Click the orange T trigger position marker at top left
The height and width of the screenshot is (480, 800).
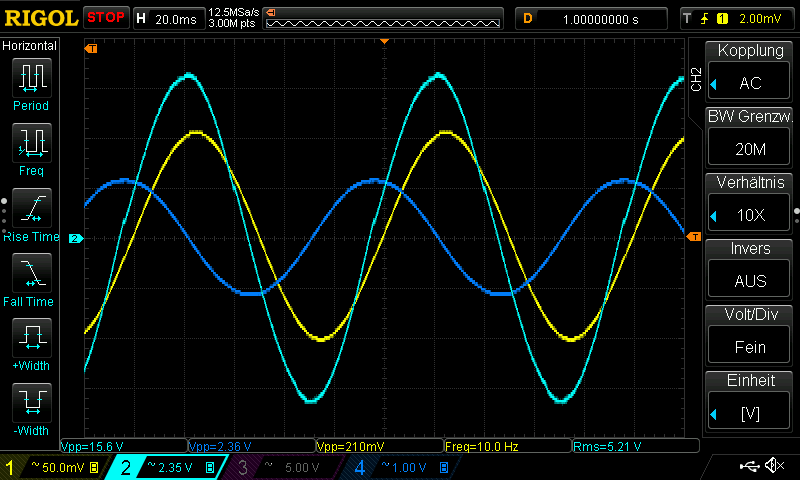(x=91, y=48)
